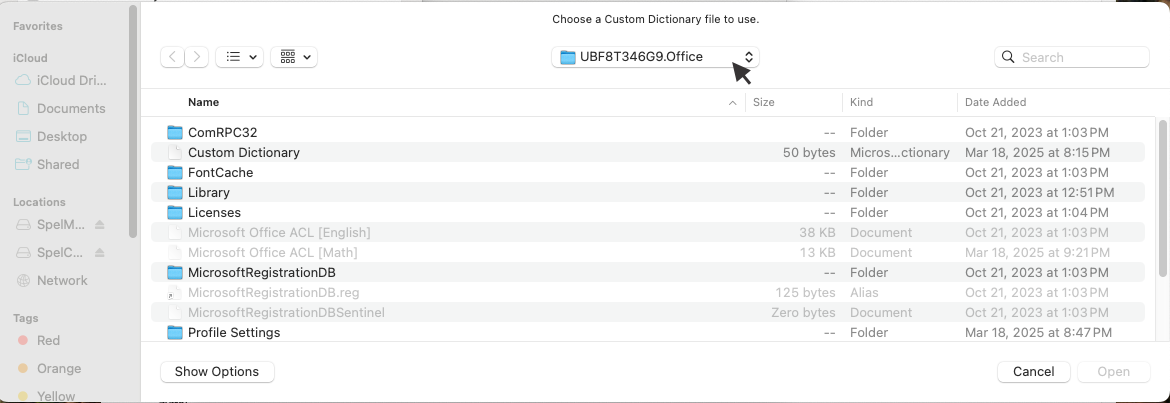
Task: Select the ComRPC32 folder icon
Action: pyautogui.click(x=175, y=132)
